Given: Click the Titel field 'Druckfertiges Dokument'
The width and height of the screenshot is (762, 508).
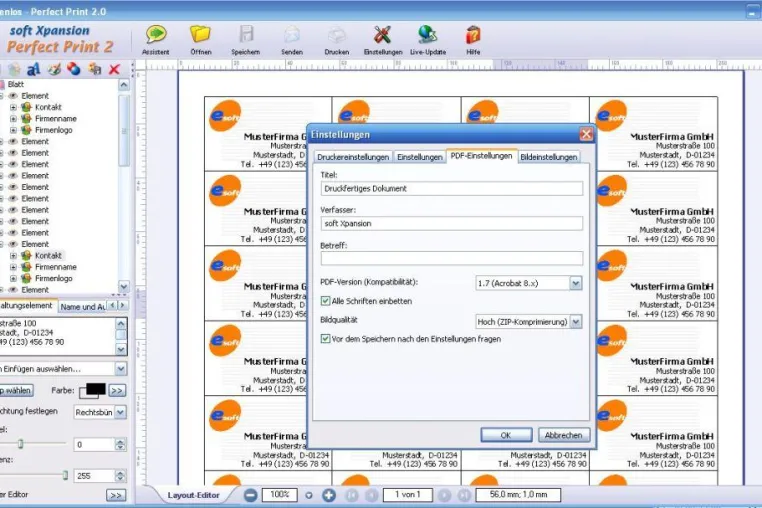Looking at the screenshot, I should (x=451, y=189).
